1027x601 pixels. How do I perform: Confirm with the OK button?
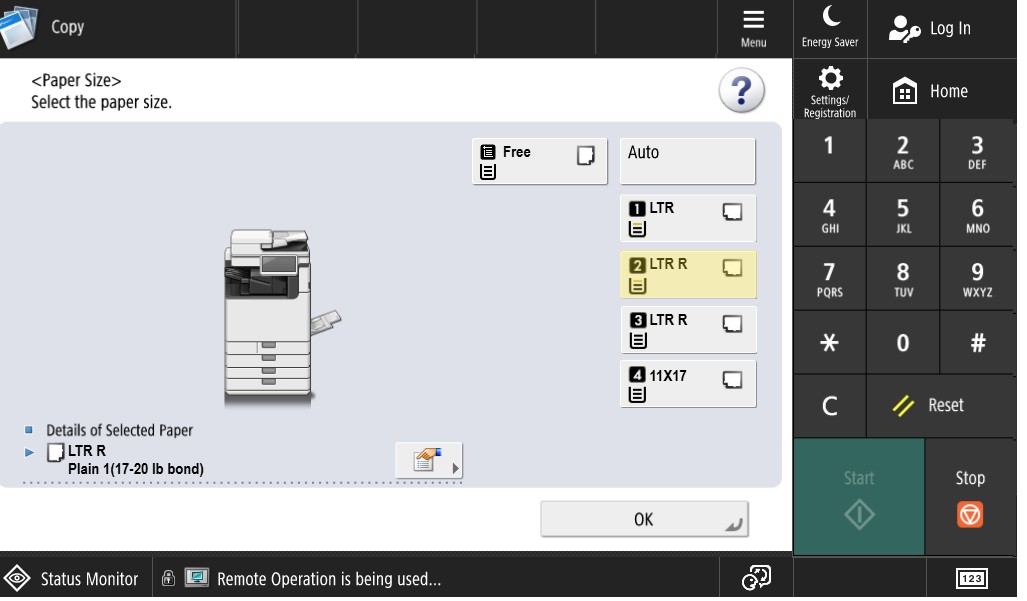coord(644,519)
